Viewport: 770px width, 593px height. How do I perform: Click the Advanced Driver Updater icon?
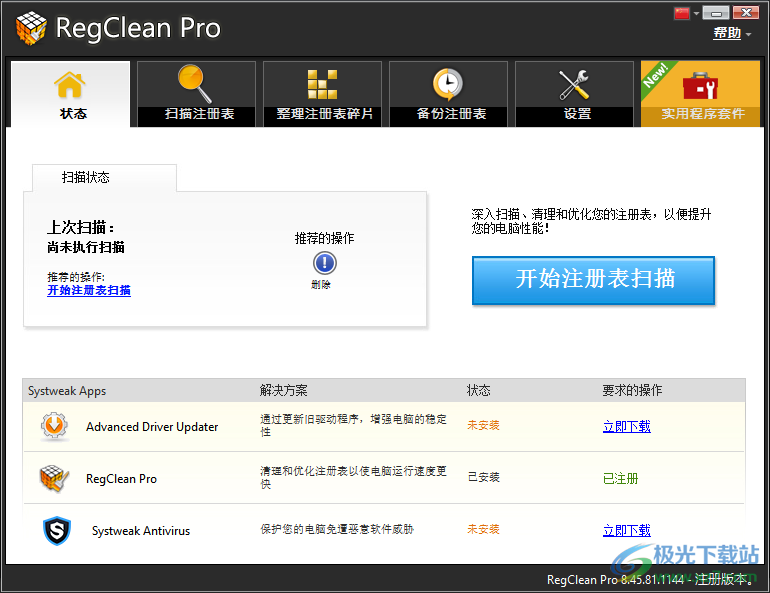54,426
